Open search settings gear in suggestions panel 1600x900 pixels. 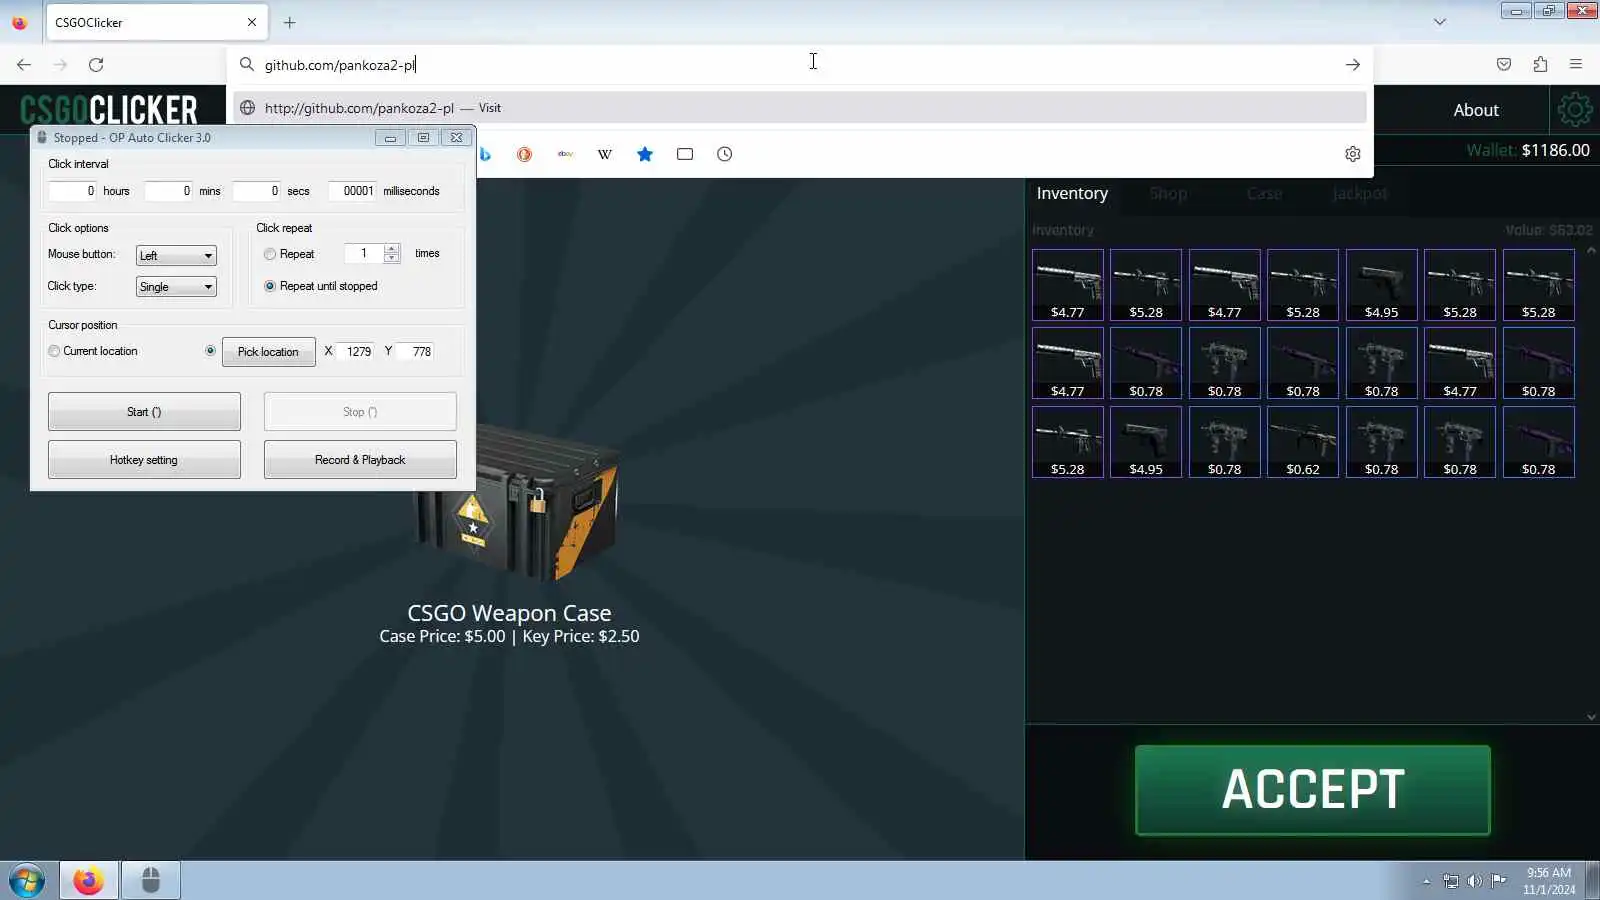pos(1353,154)
